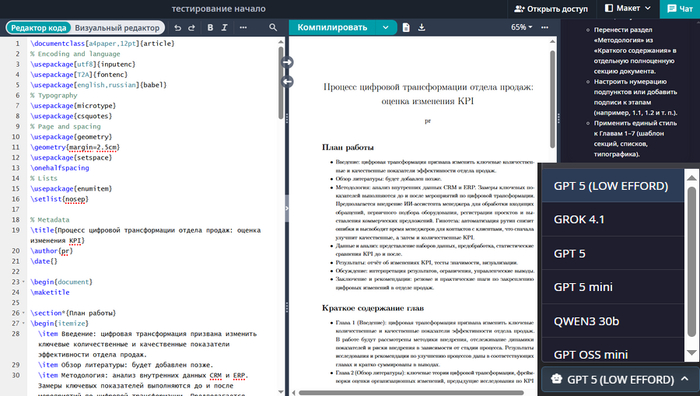Toggle italic formatting
This screenshot has width=700, height=396.
pos(224,28)
